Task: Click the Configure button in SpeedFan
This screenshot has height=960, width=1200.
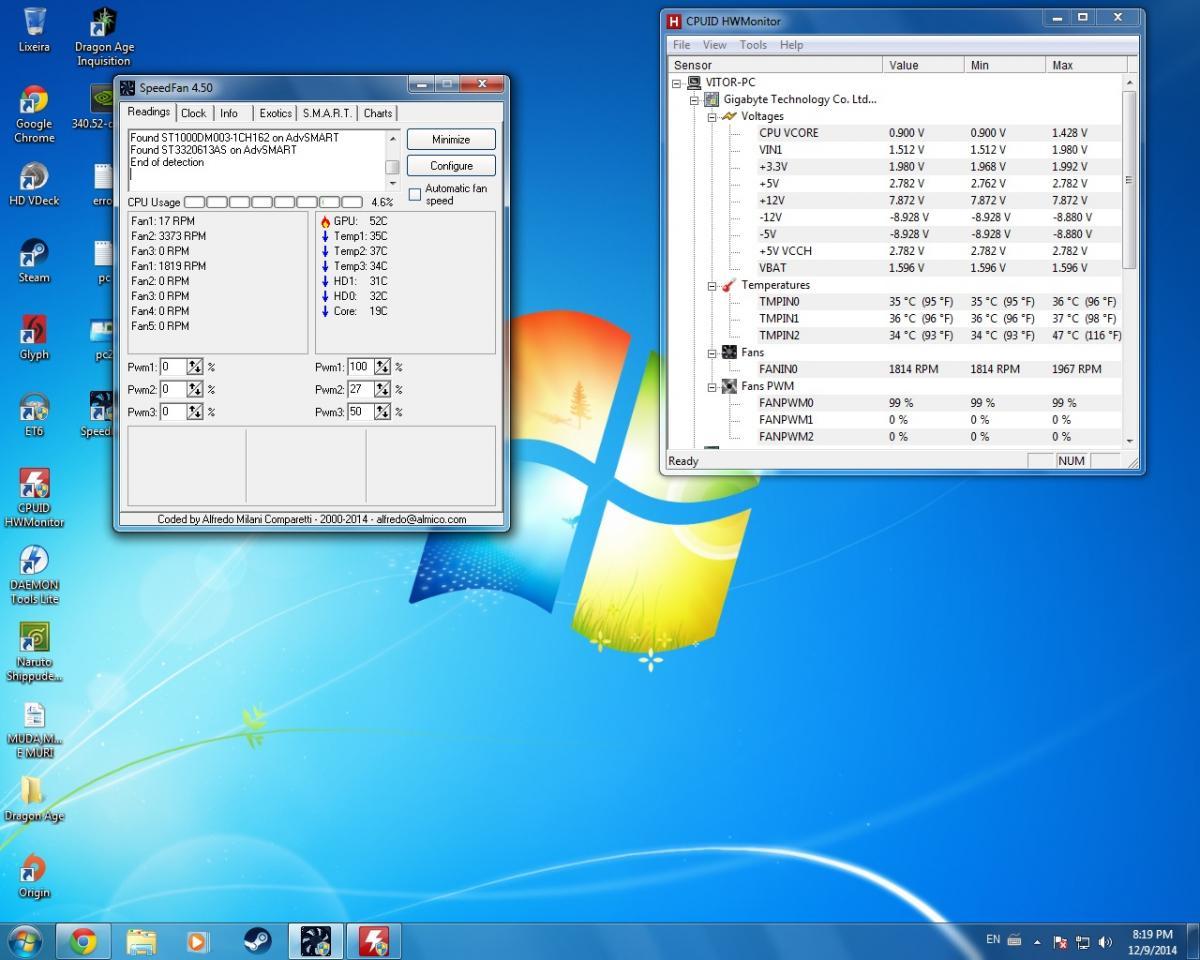Action: (x=451, y=166)
